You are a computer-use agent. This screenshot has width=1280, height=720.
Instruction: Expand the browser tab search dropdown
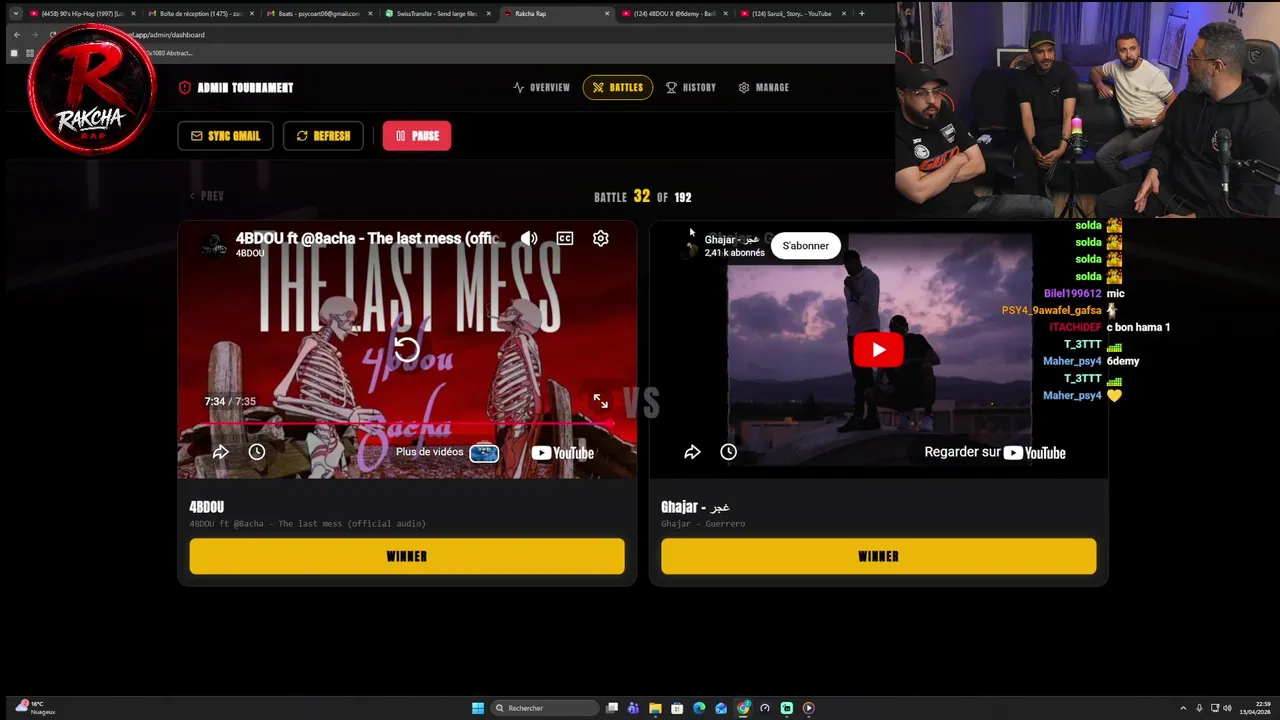15,14
